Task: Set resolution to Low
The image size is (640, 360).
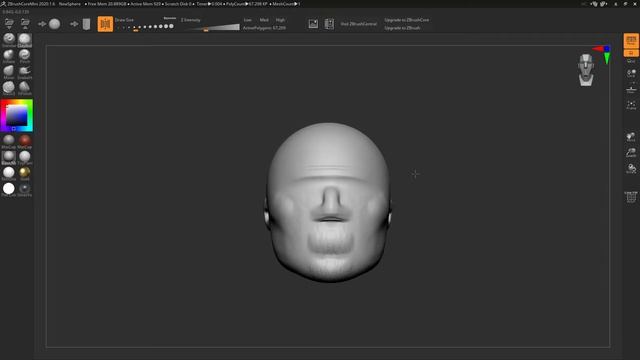Action: pos(248,20)
